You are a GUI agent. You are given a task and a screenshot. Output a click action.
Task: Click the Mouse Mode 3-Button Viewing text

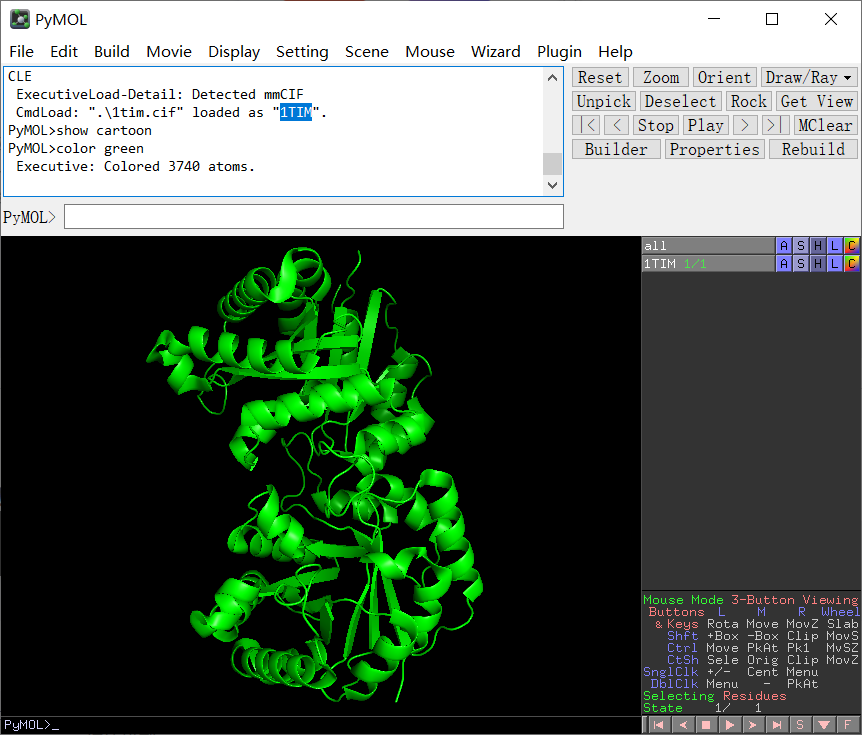750,600
